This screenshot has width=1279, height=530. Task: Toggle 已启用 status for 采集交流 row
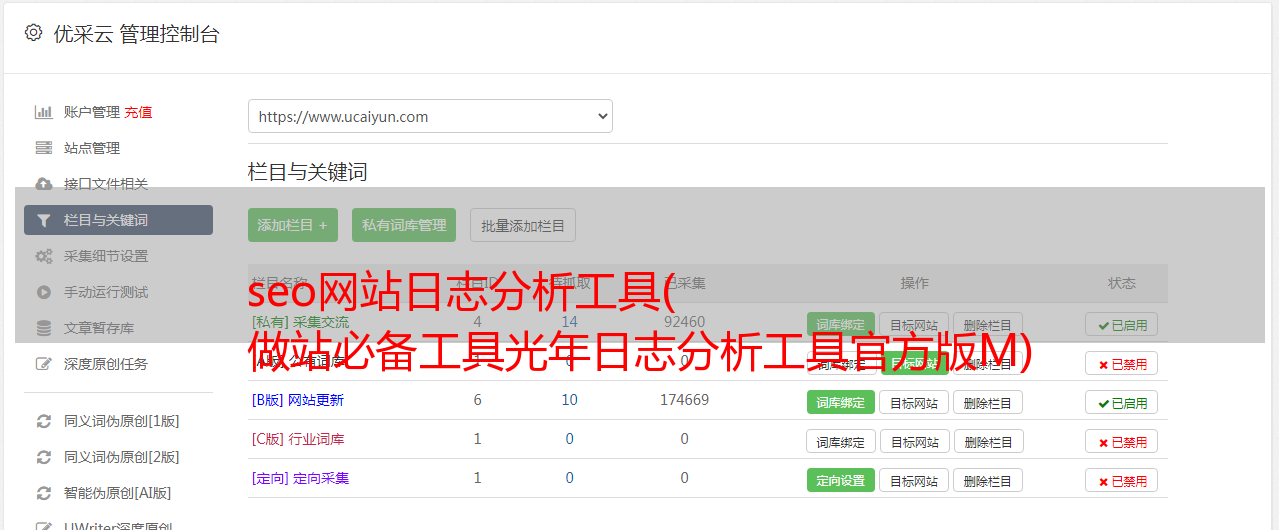click(x=1121, y=324)
